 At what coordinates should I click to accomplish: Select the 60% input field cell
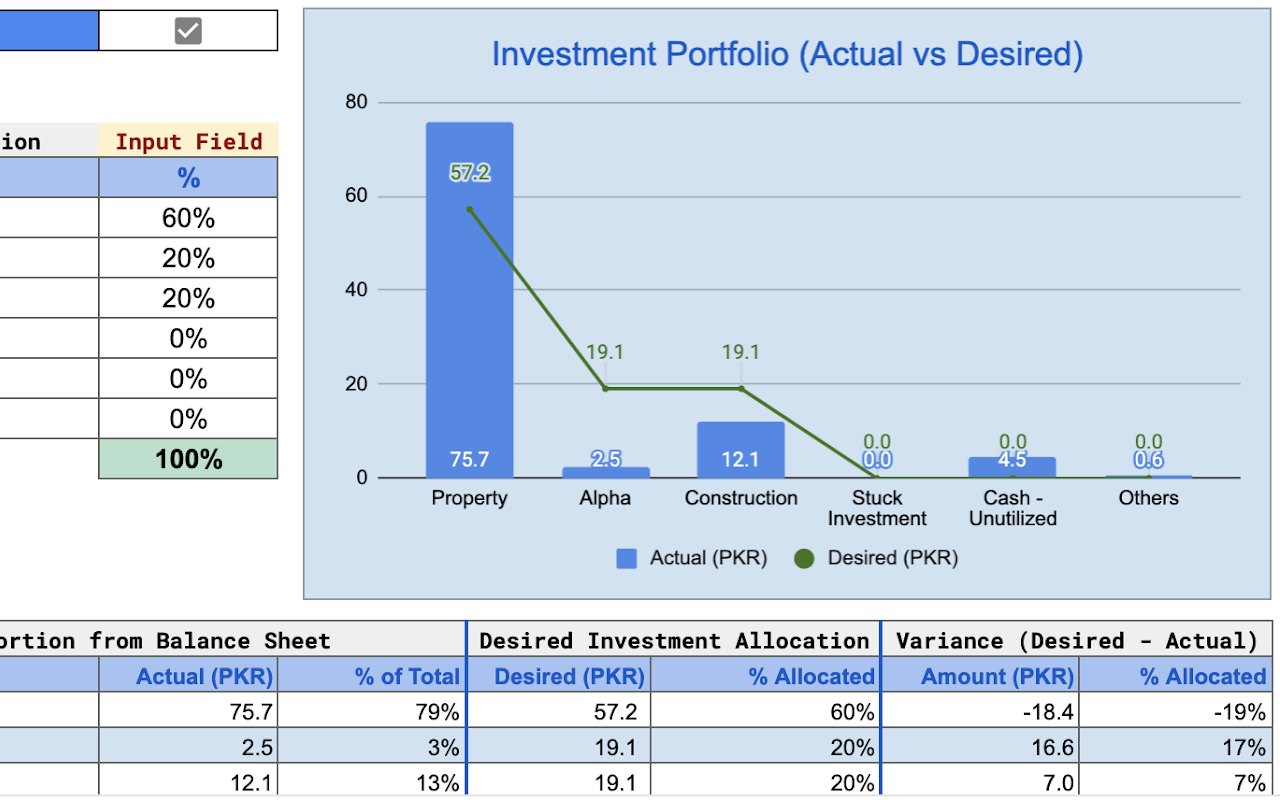[x=188, y=217]
